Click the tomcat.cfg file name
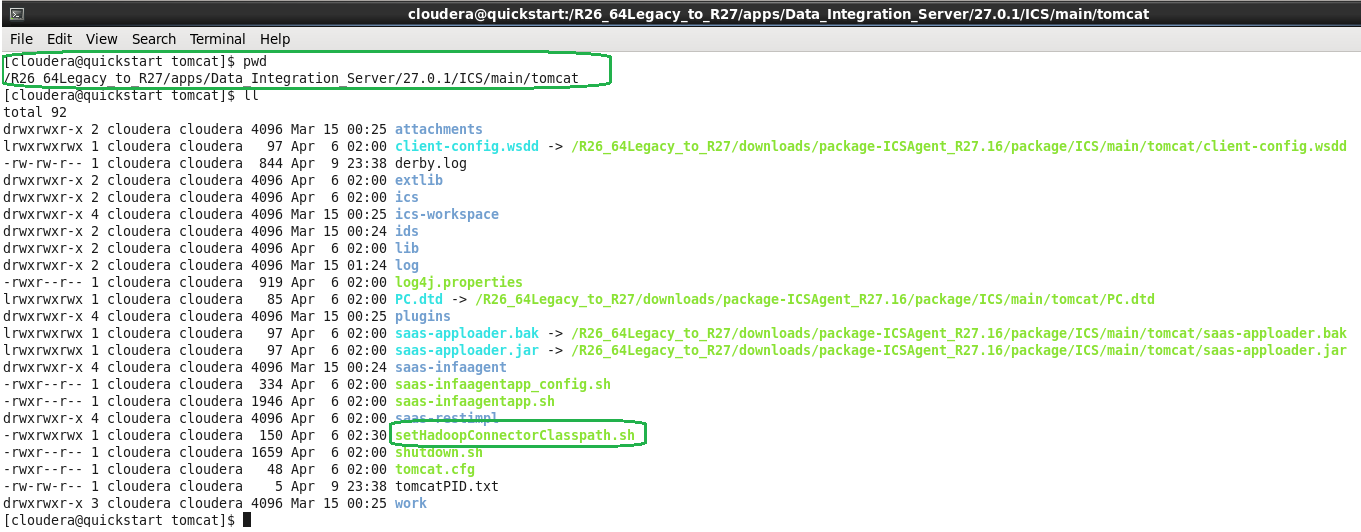Viewport: 1361px width, 532px height. point(435,469)
